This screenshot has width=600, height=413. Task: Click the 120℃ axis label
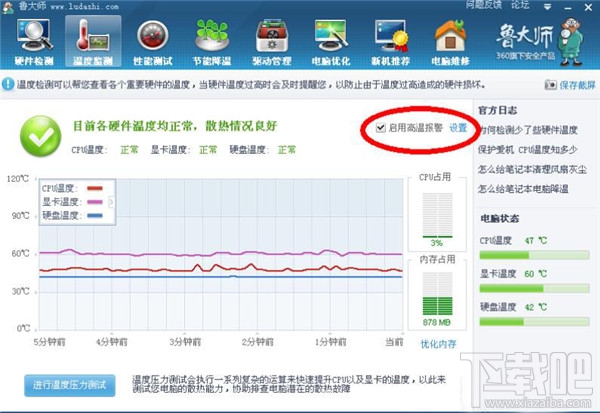coord(18,179)
